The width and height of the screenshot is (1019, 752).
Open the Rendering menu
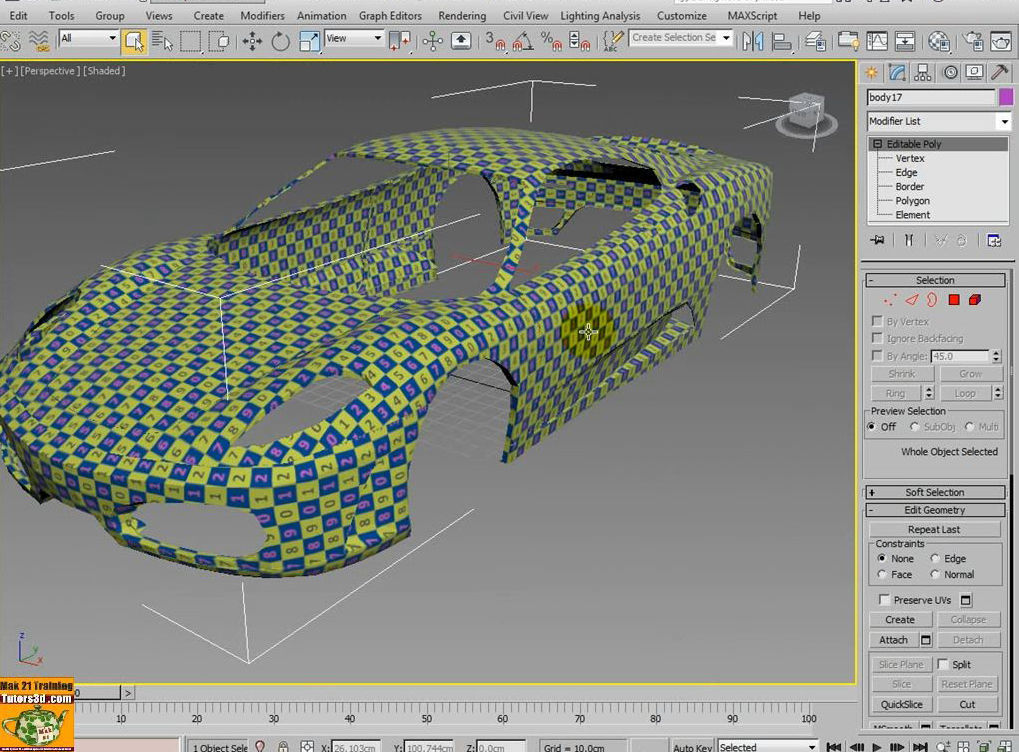pos(462,16)
